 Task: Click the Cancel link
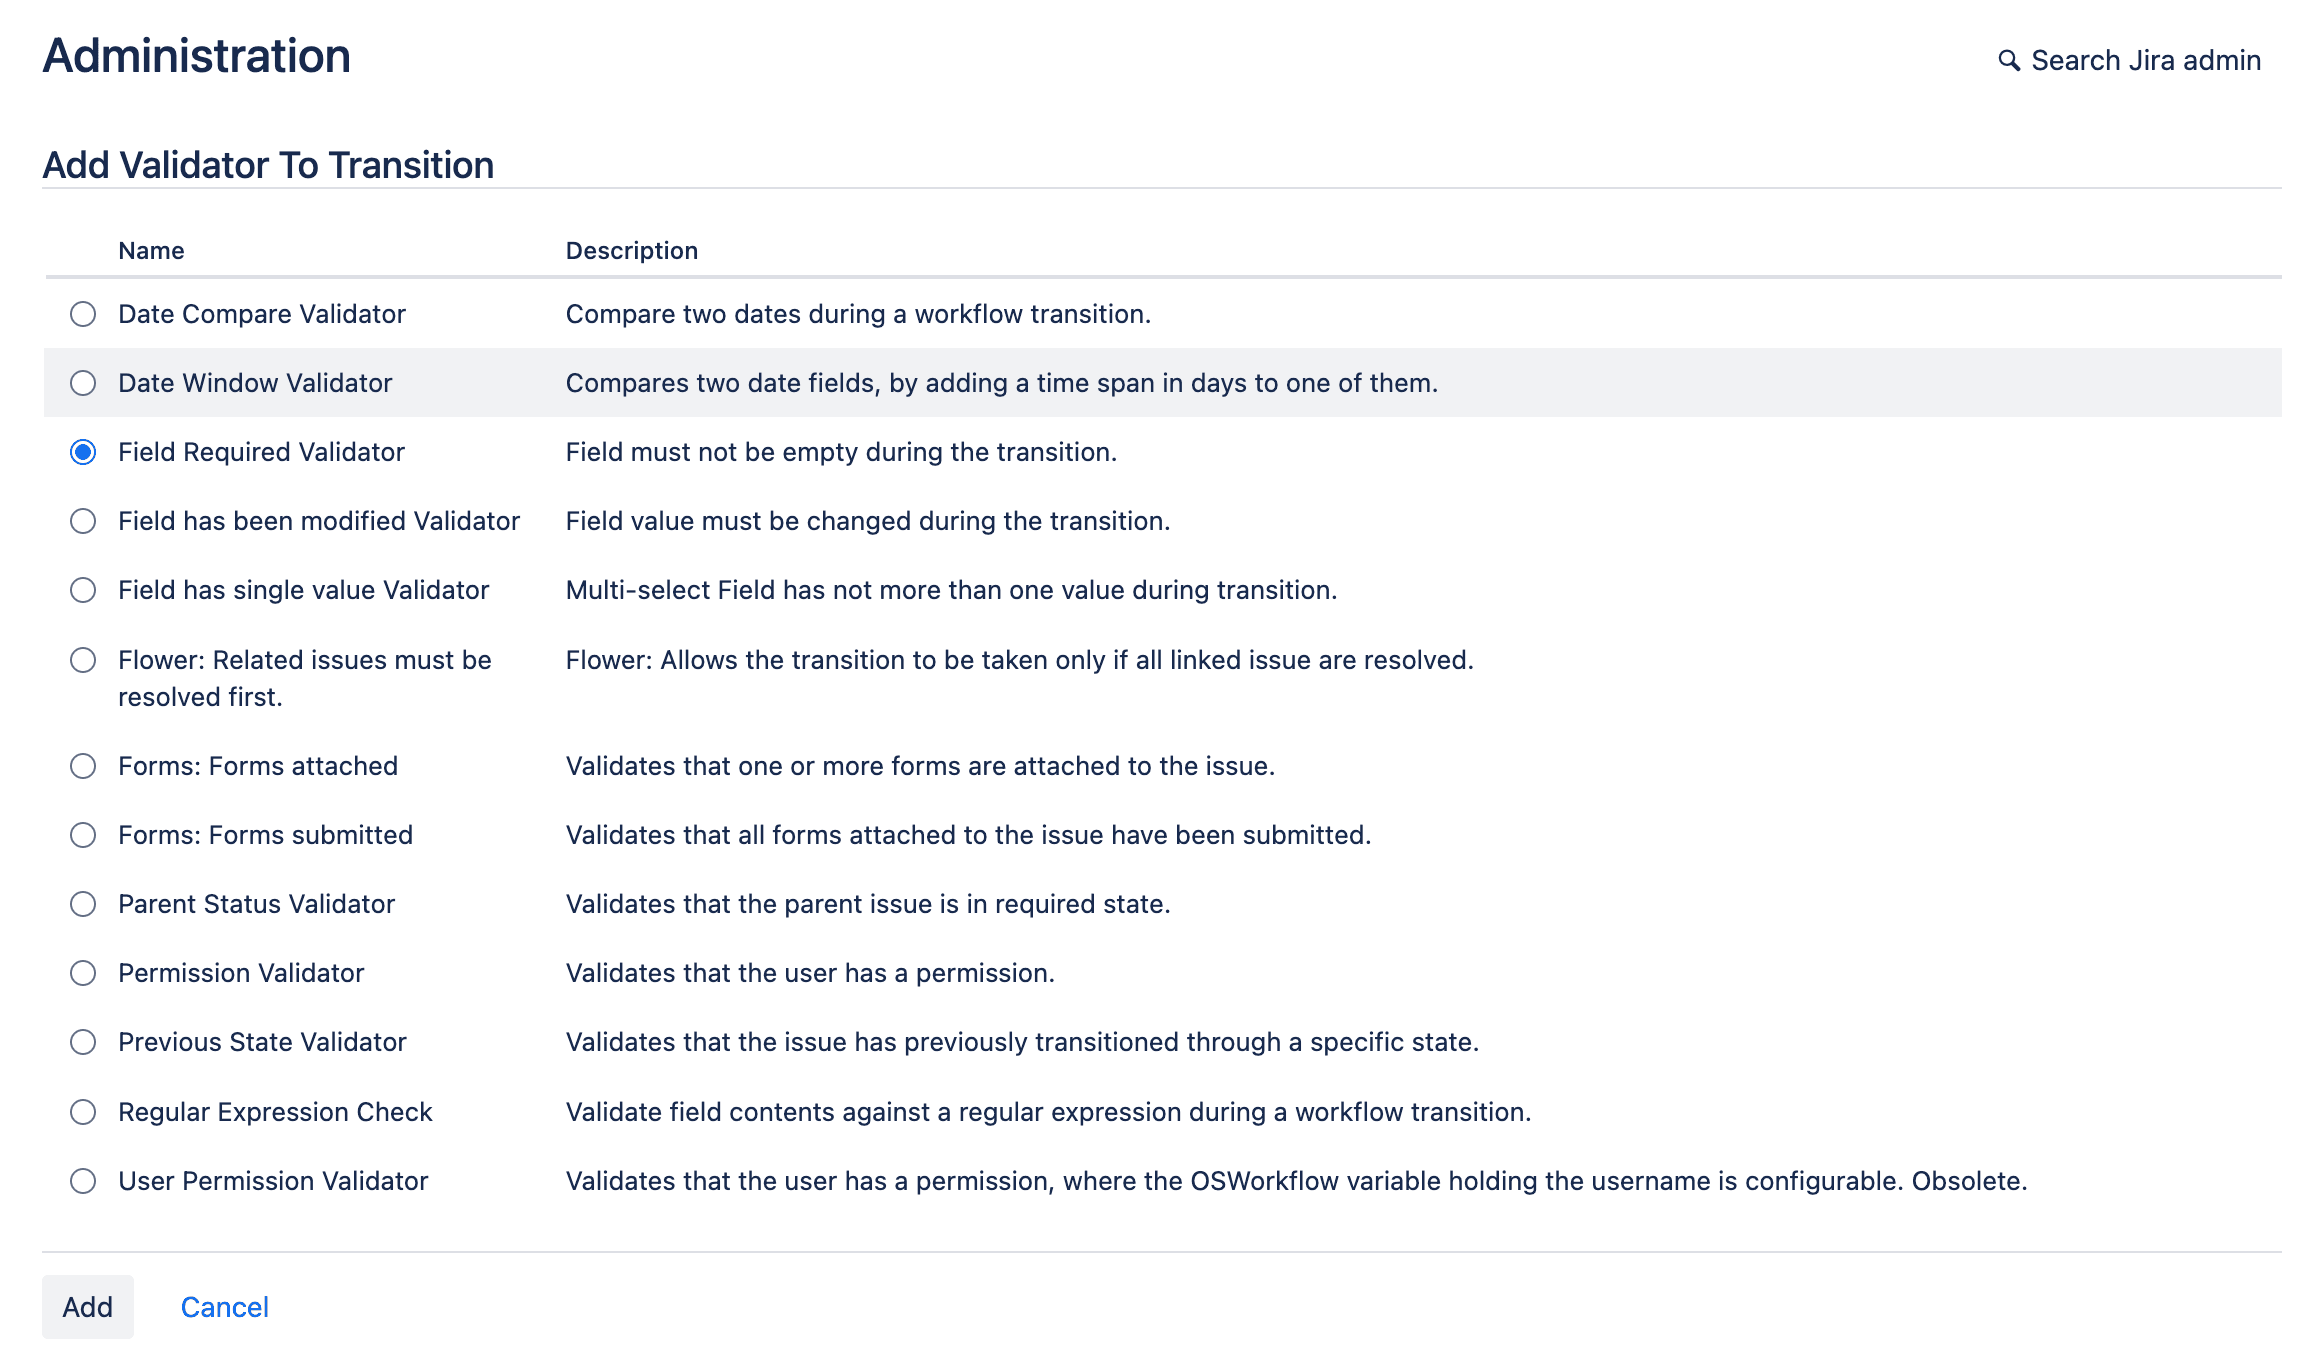(225, 1306)
